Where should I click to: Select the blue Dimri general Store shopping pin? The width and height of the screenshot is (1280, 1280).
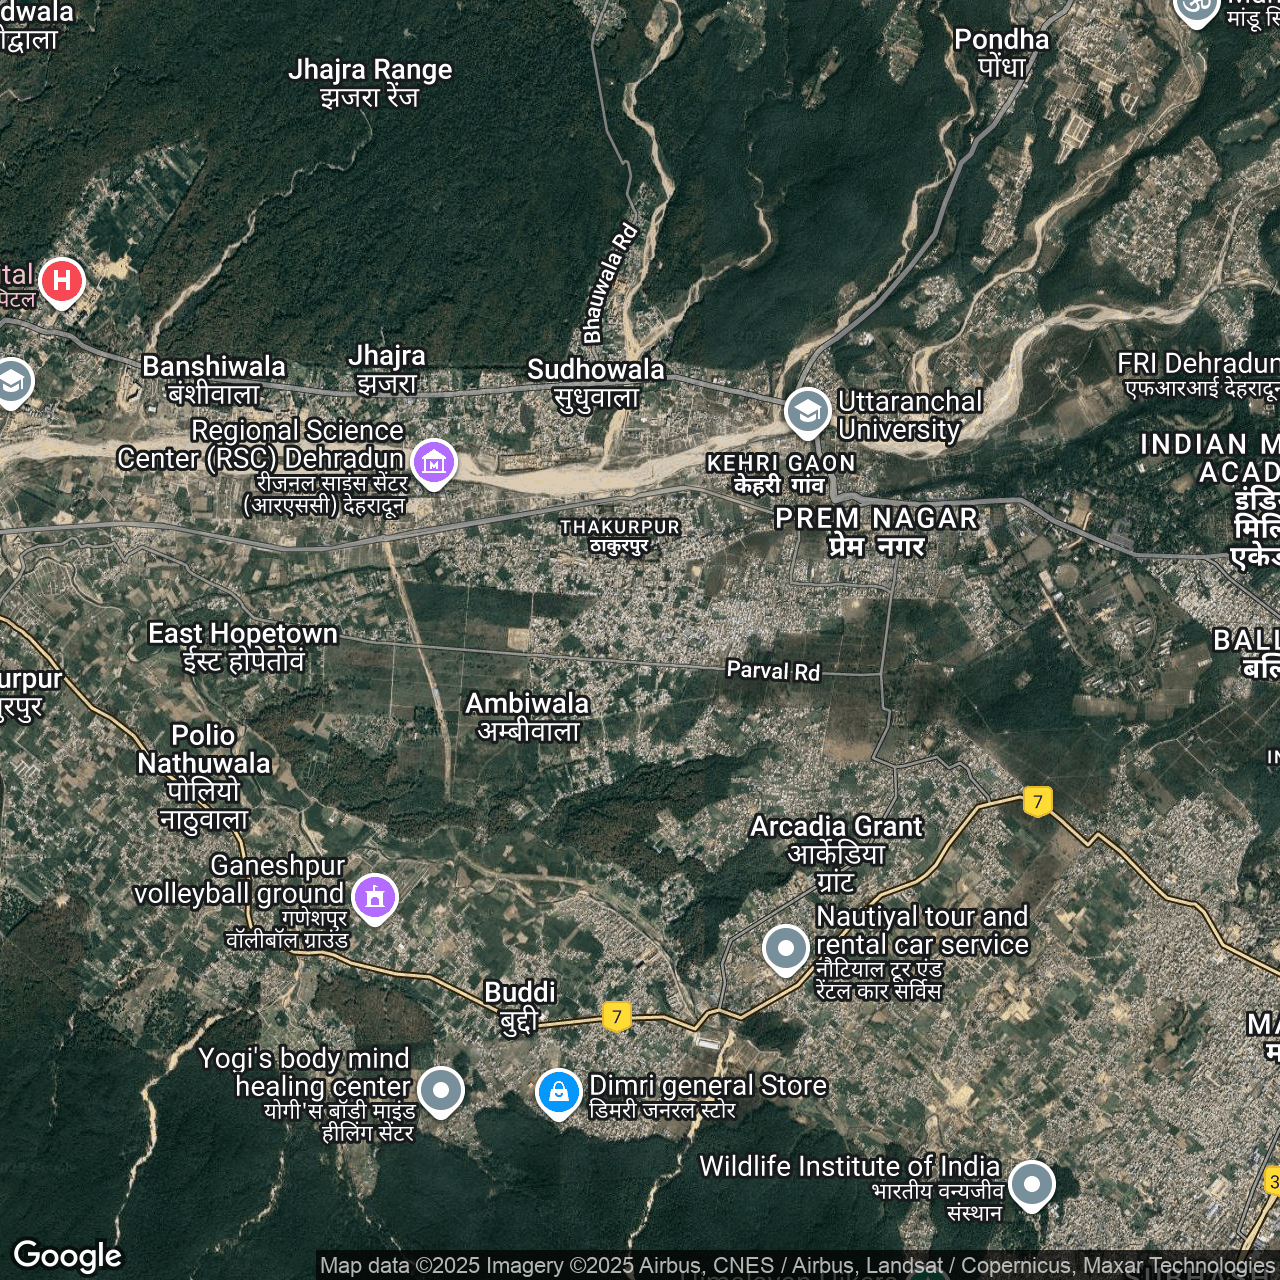[x=559, y=1091]
